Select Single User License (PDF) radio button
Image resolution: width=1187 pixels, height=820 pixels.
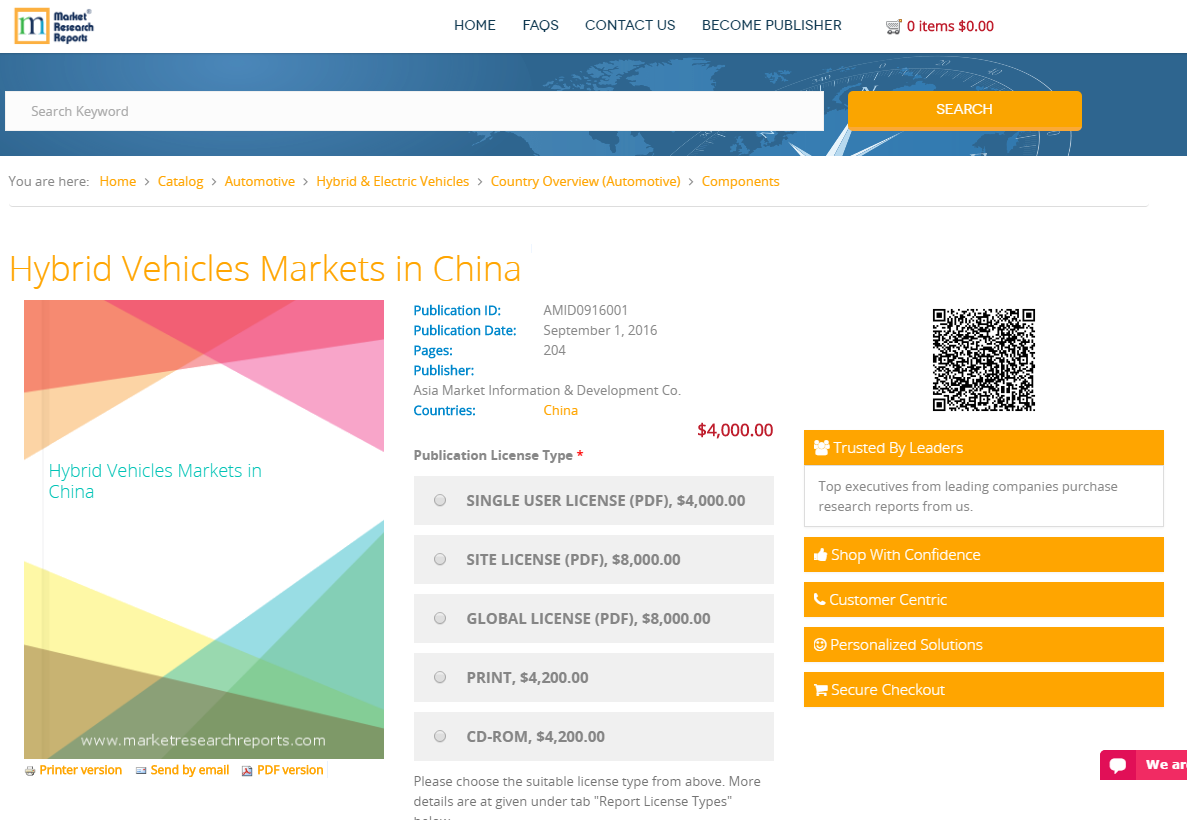pyautogui.click(x=440, y=500)
